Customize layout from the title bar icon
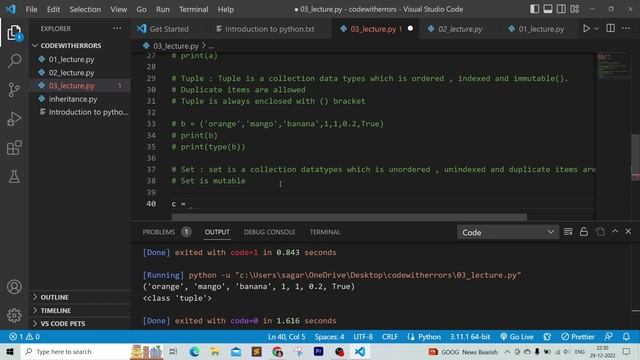The width and height of the screenshot is (640, 360). (x=575, y=9)
